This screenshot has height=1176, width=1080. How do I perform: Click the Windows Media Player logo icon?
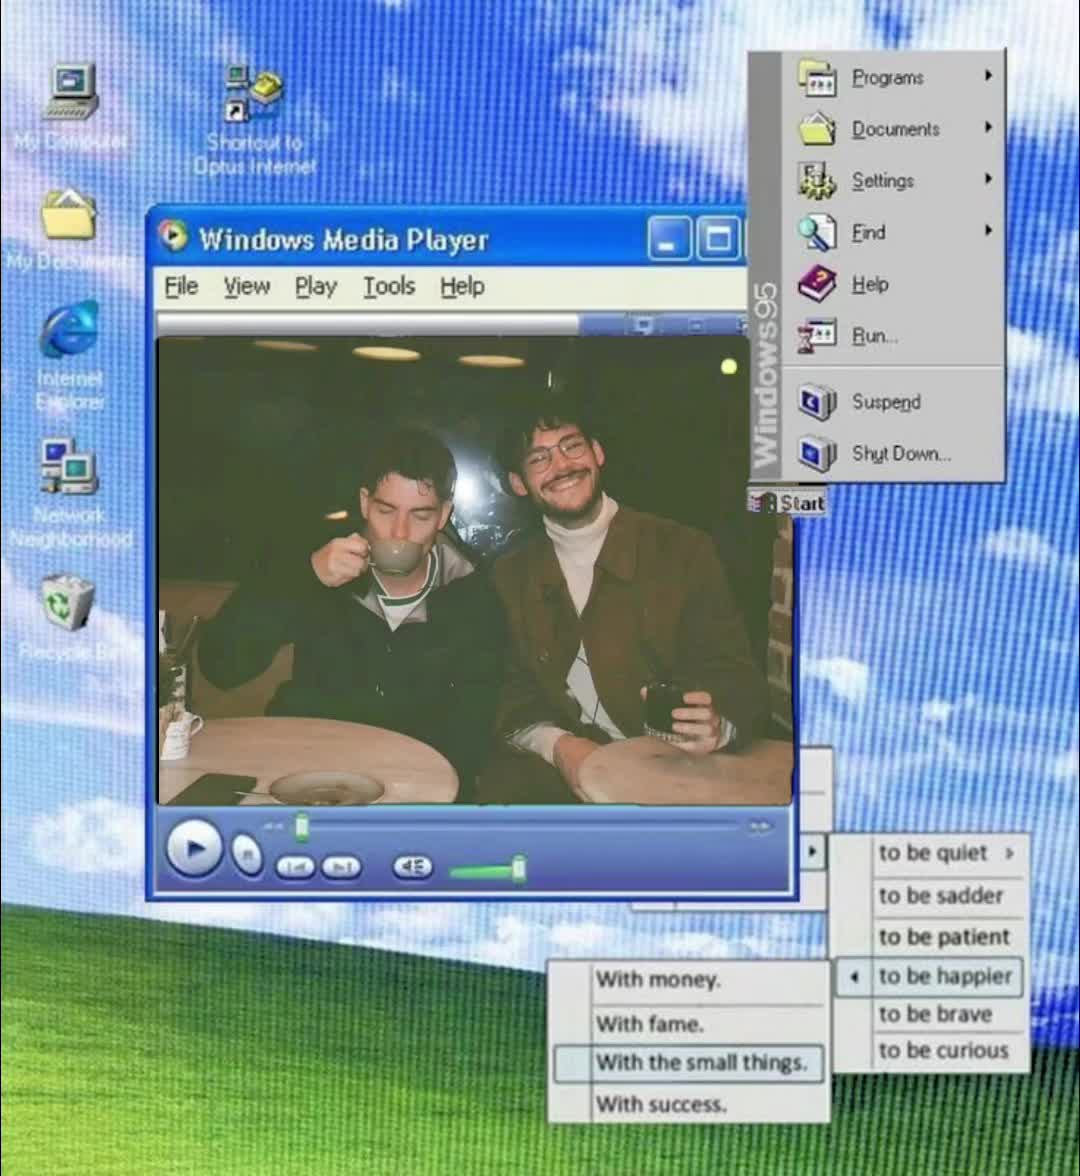[173, 236]
